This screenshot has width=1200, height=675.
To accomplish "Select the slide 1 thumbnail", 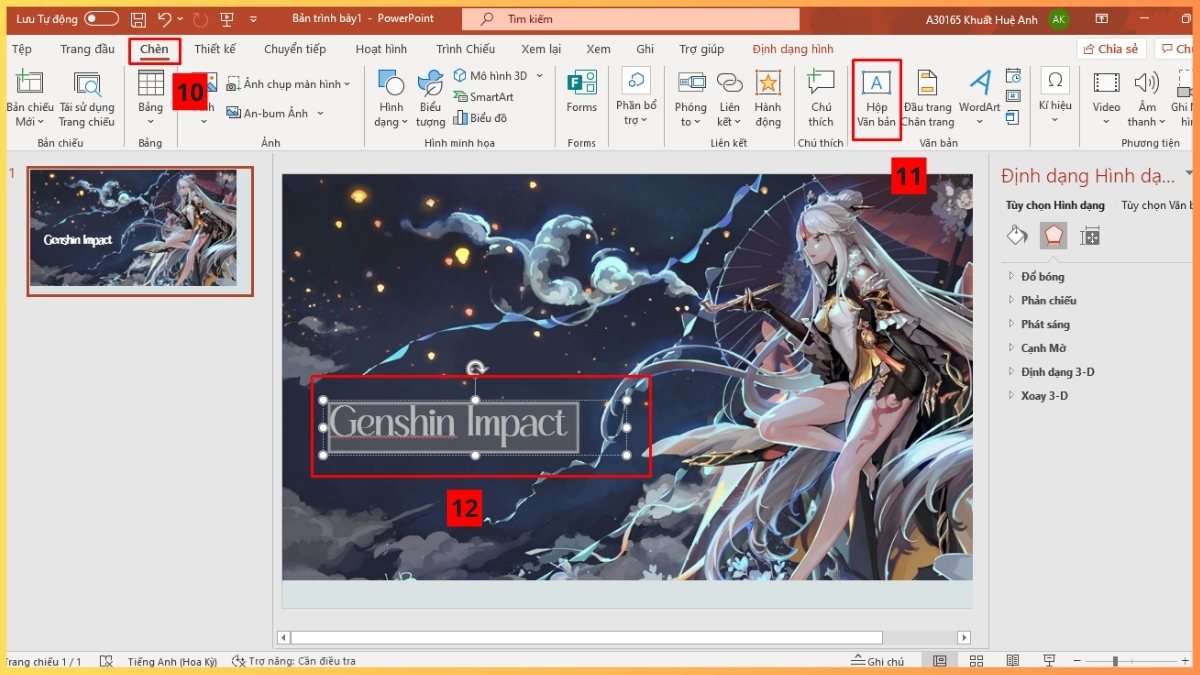I will pyautogui.click(x=139, y=232).
